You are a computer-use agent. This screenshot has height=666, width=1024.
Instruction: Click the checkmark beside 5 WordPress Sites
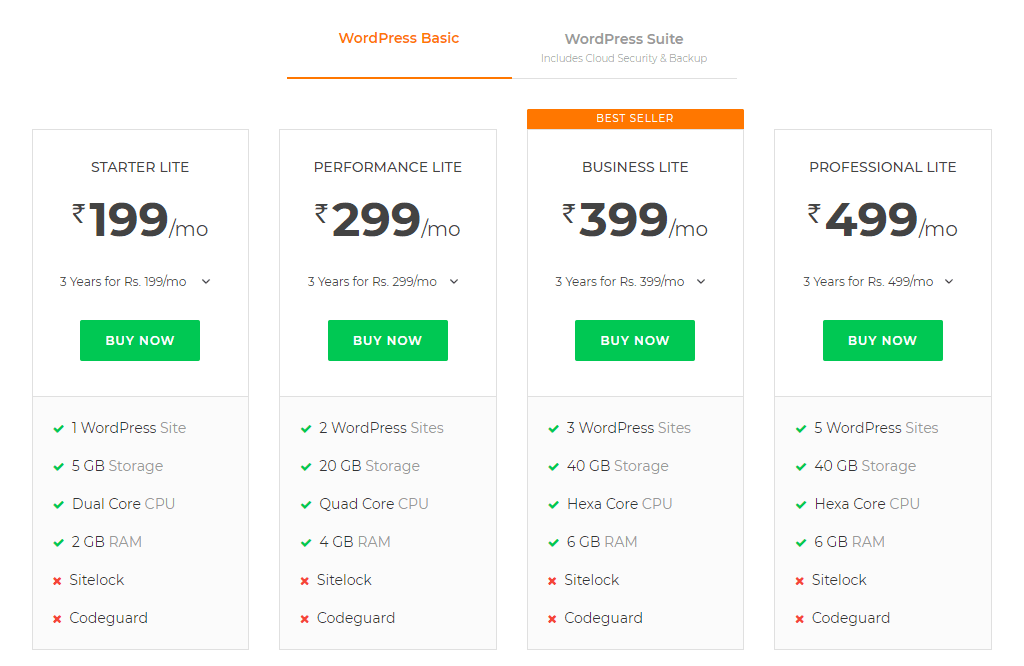point(801,428)
